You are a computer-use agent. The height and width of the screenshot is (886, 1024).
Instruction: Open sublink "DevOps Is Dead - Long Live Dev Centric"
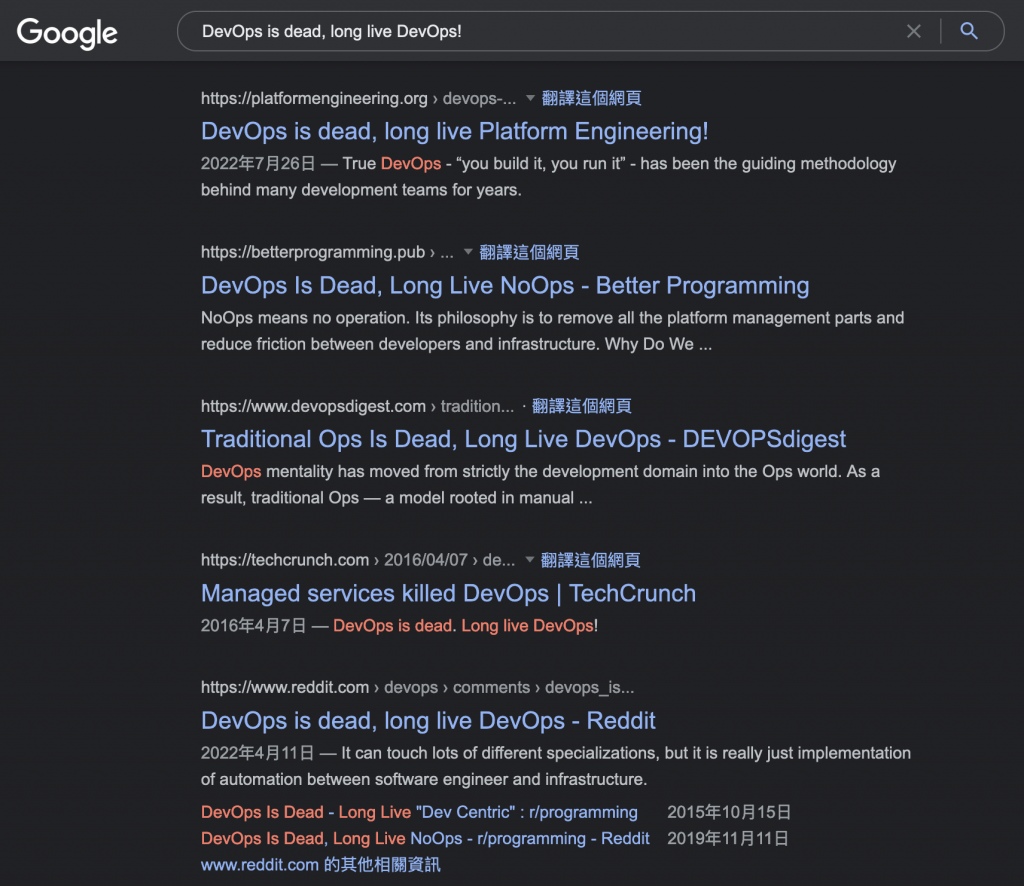pyautogui.click(x=419, y=812)
